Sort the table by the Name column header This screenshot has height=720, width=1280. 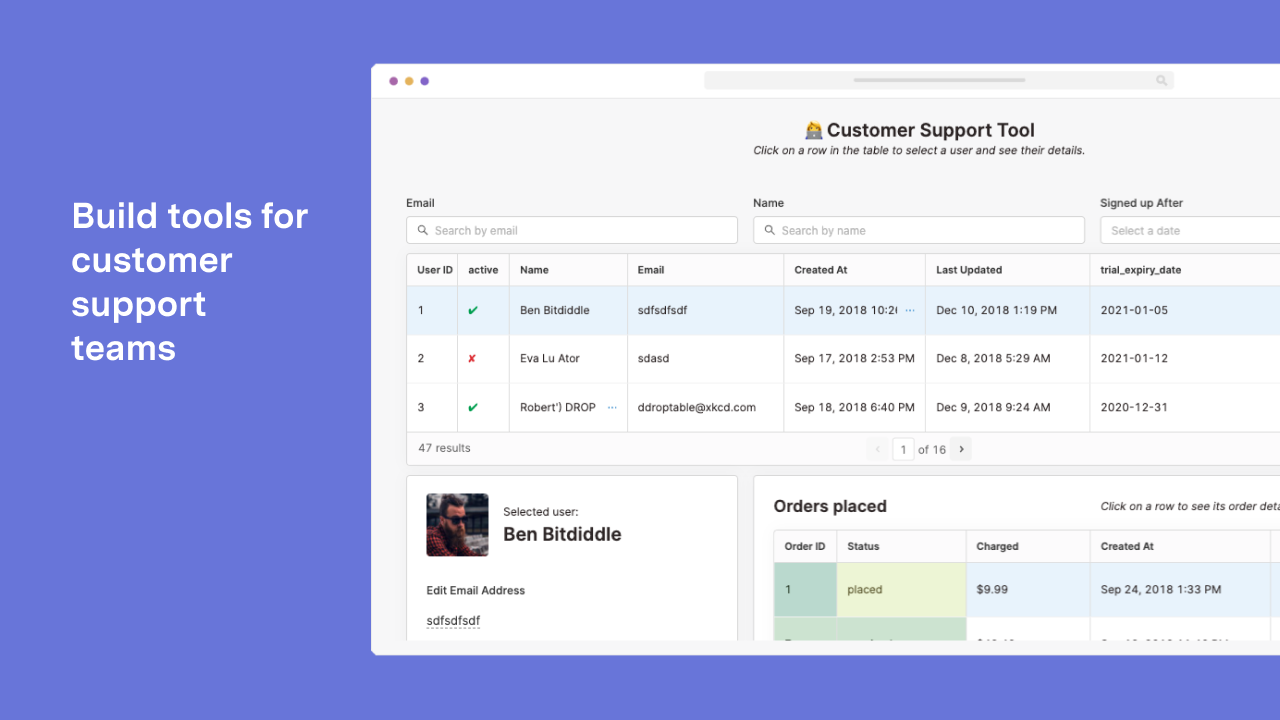click(x=534, y=270)
